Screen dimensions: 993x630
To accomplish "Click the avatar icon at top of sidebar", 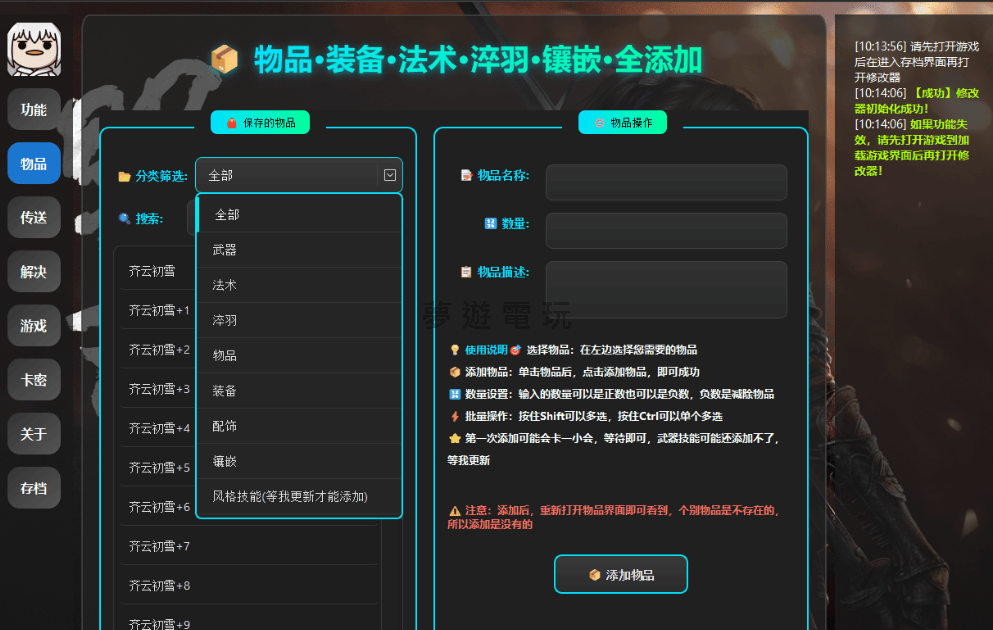I will click(34, 49).
